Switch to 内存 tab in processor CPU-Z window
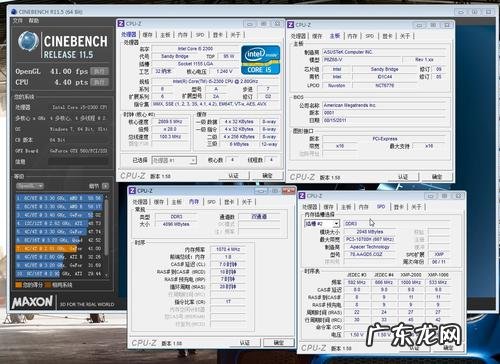Viewport: 500px width, 364px height. click(x=182, y=35)
